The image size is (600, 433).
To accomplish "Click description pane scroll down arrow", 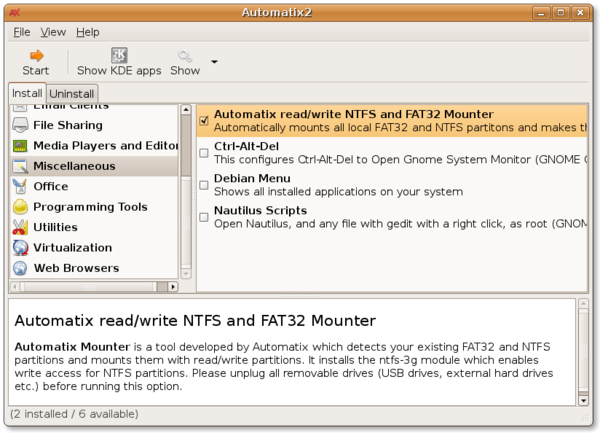I will pos(583,400).
